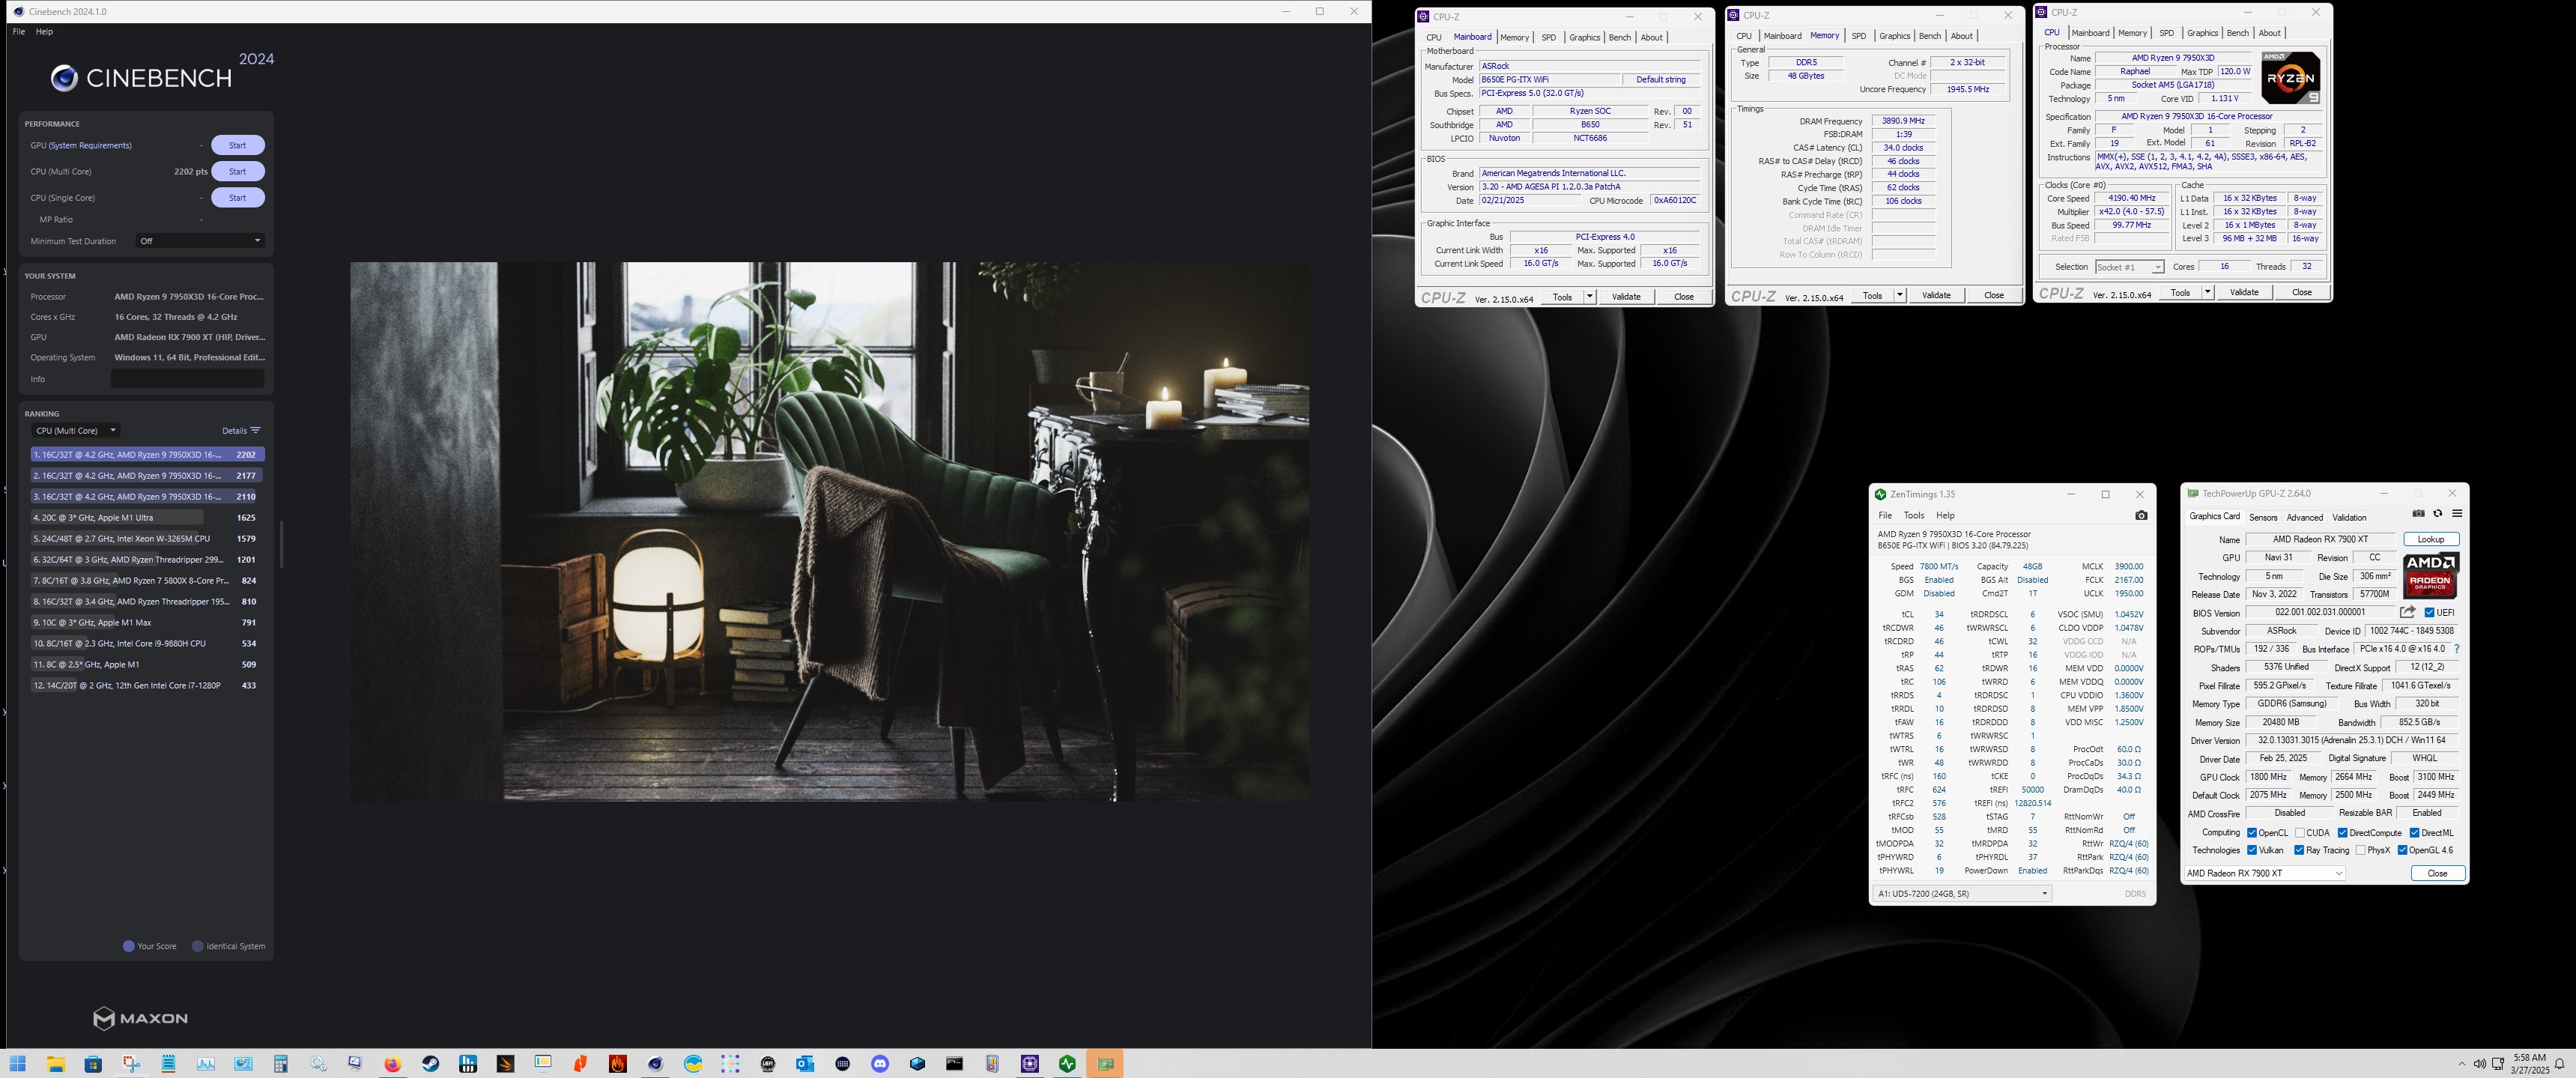Viewport: 2576px width, 1078px height.
Task: Click GPU-Z BIOS export share icon
Action: point(2408,612)
